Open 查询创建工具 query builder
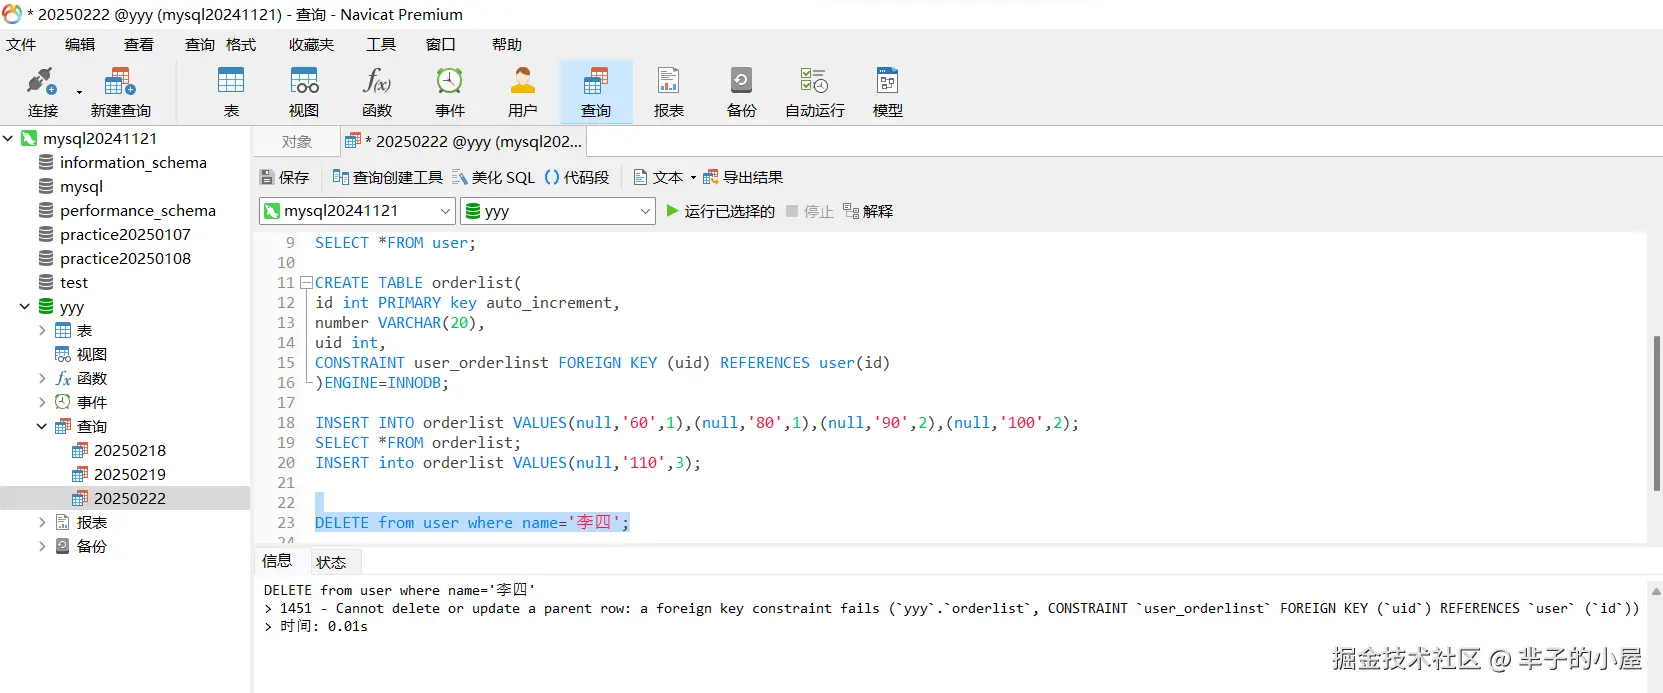1663x693 pixels. point(388,177)
